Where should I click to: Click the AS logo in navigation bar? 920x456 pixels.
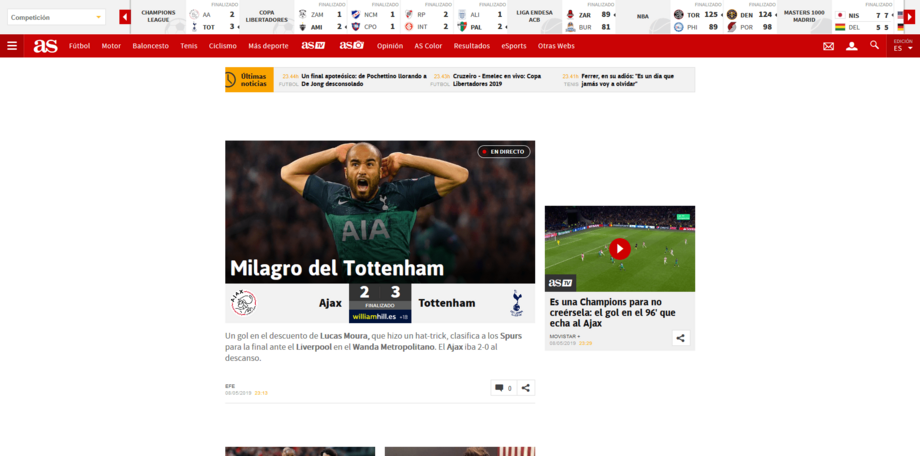pyautogui.click(x=45, y=46)
